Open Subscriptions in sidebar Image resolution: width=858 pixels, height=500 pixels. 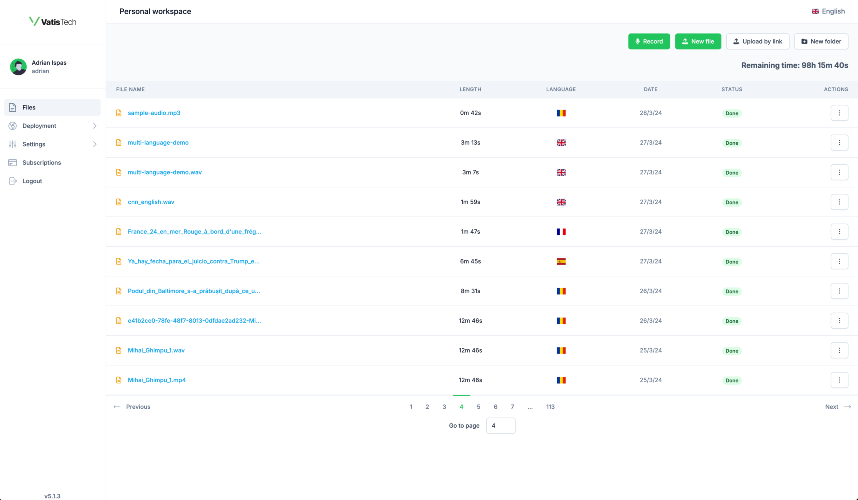(53, 162)
